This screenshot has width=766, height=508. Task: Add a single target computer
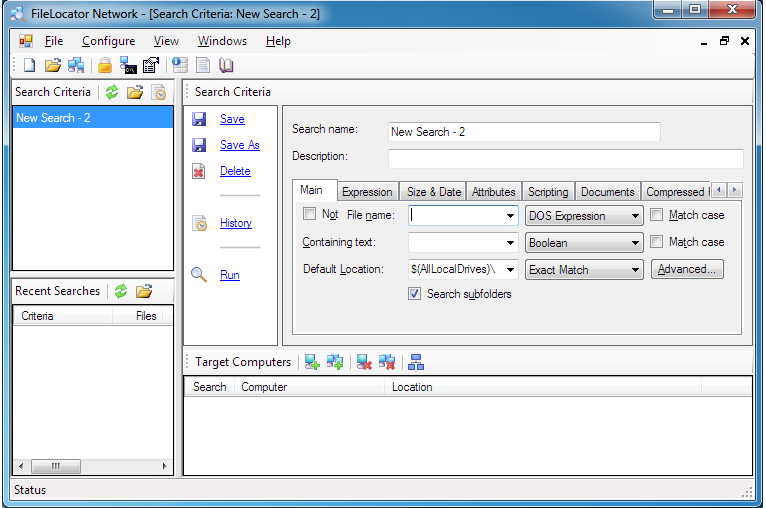point(312,362)
